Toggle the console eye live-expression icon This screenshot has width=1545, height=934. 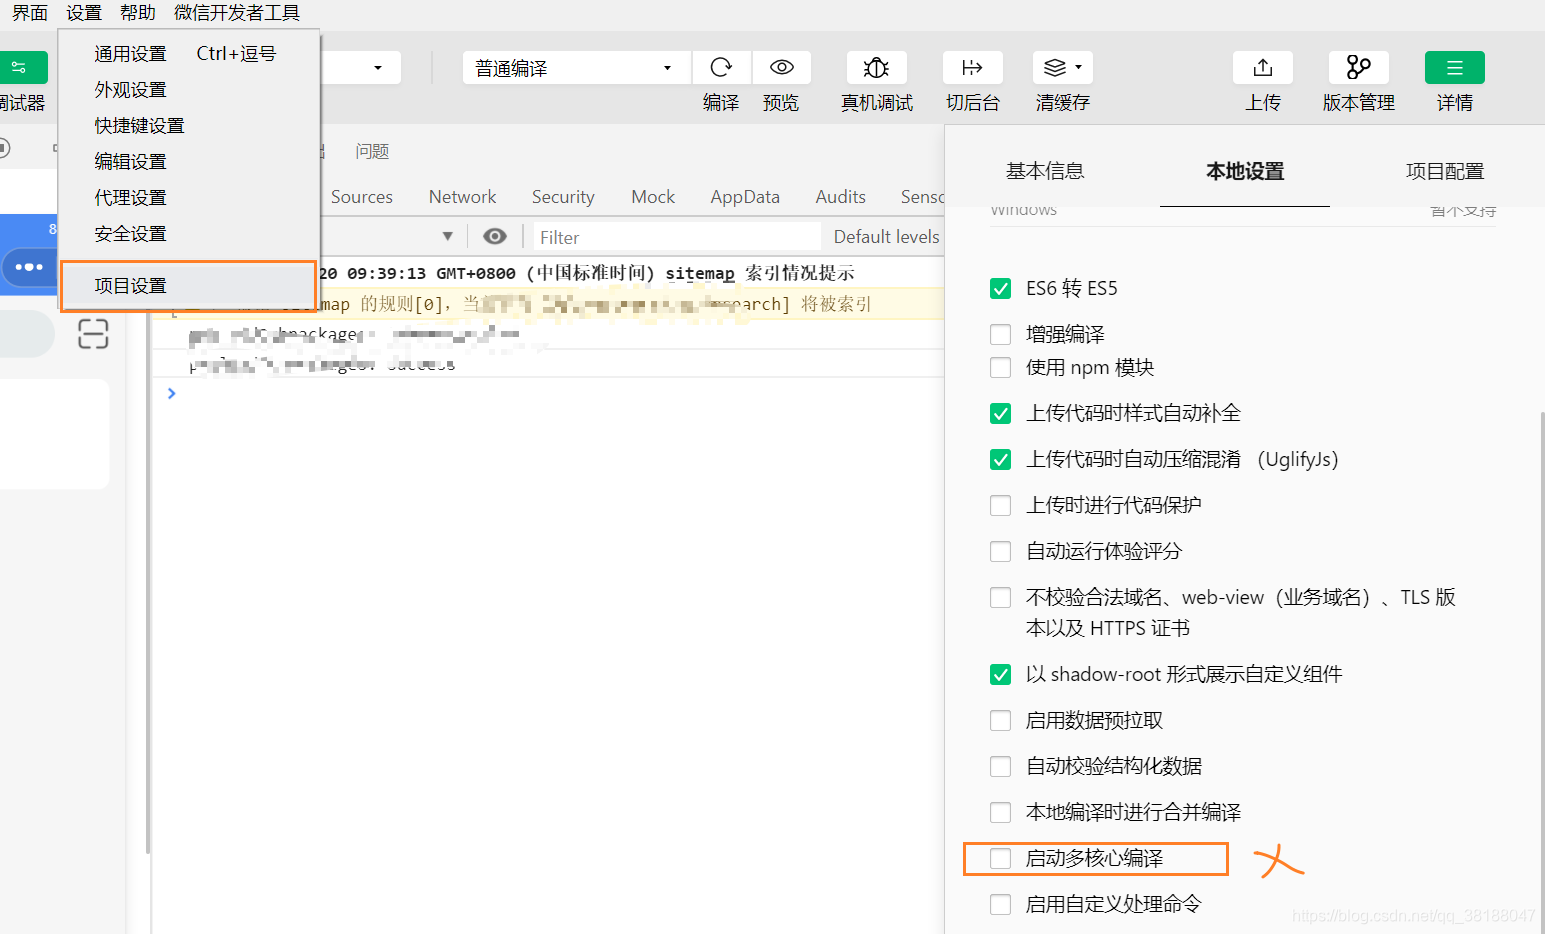point(494,237)
